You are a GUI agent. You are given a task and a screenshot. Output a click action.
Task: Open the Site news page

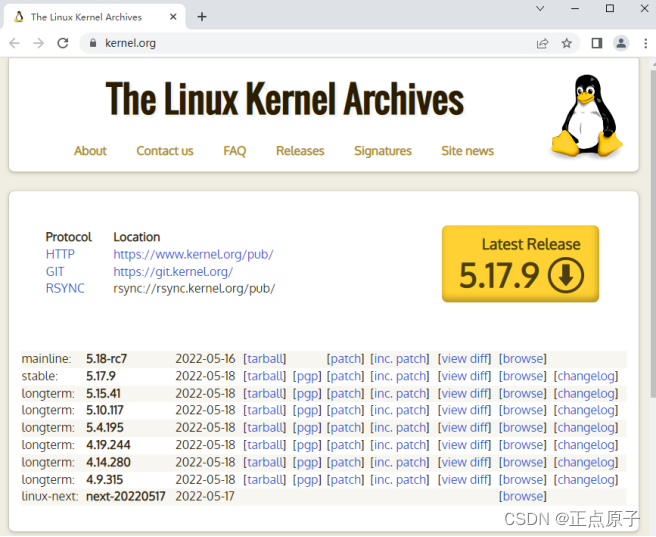[x=467, y=151]
